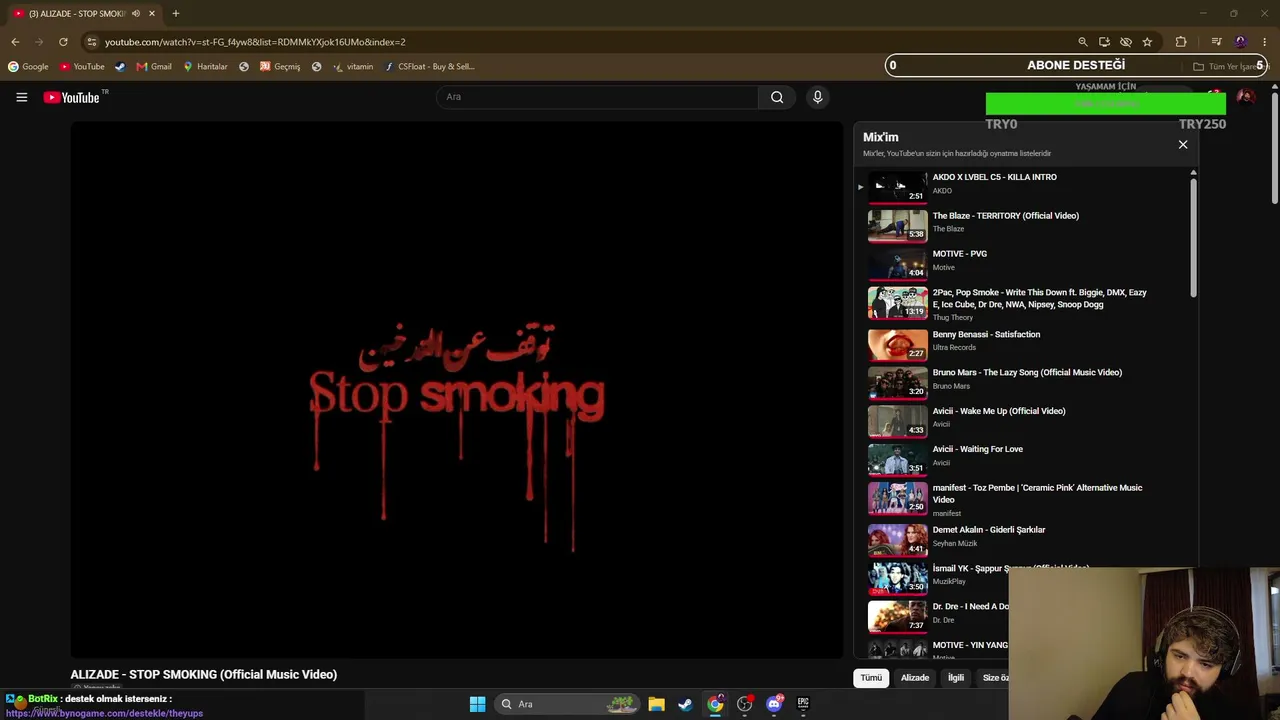Image resolution: width=1280 pixels, height=720 pixels.
Task: Click the Windows taskbar Ara search box
Action: click(567, 704)
